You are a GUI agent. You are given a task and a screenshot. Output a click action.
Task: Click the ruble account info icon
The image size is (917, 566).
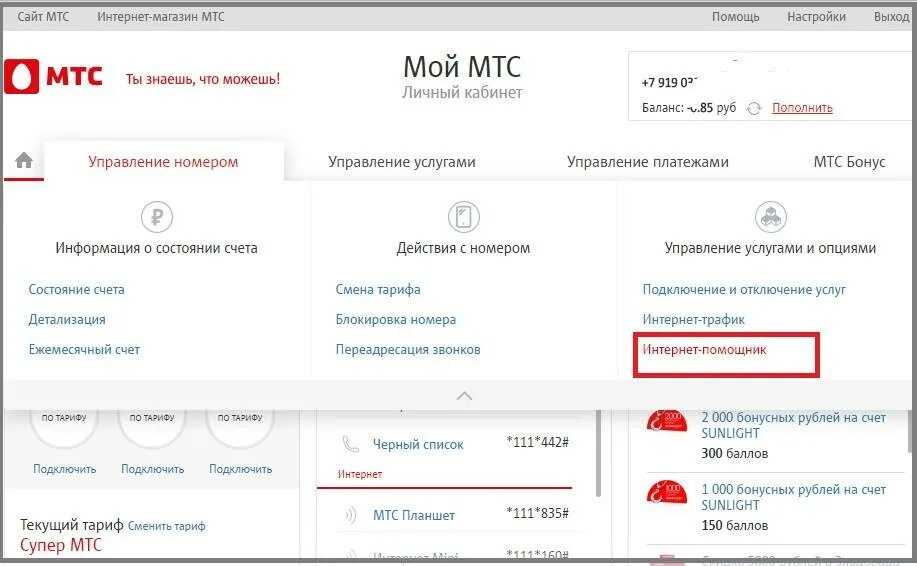point(157,217)
